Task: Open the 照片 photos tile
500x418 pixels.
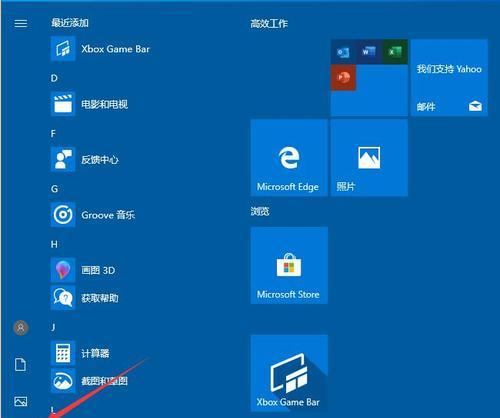Action: [369, 158]
